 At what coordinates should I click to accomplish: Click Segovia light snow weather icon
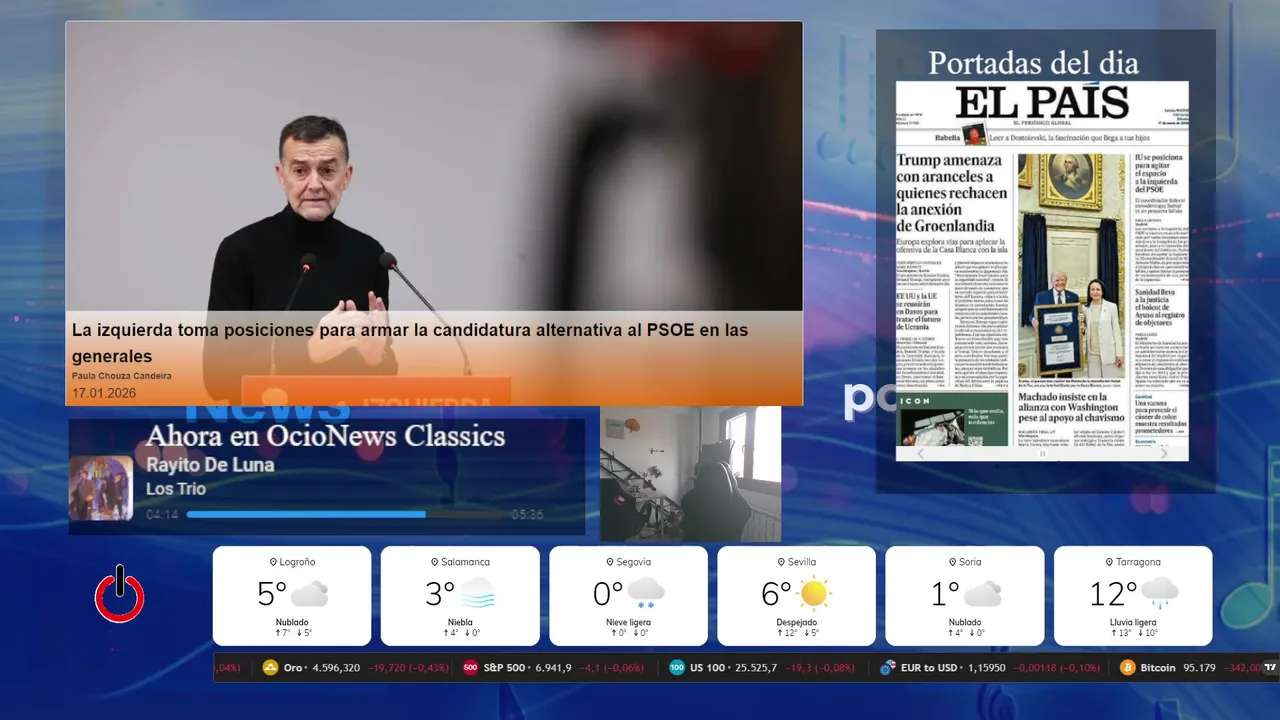click(646, 593)
